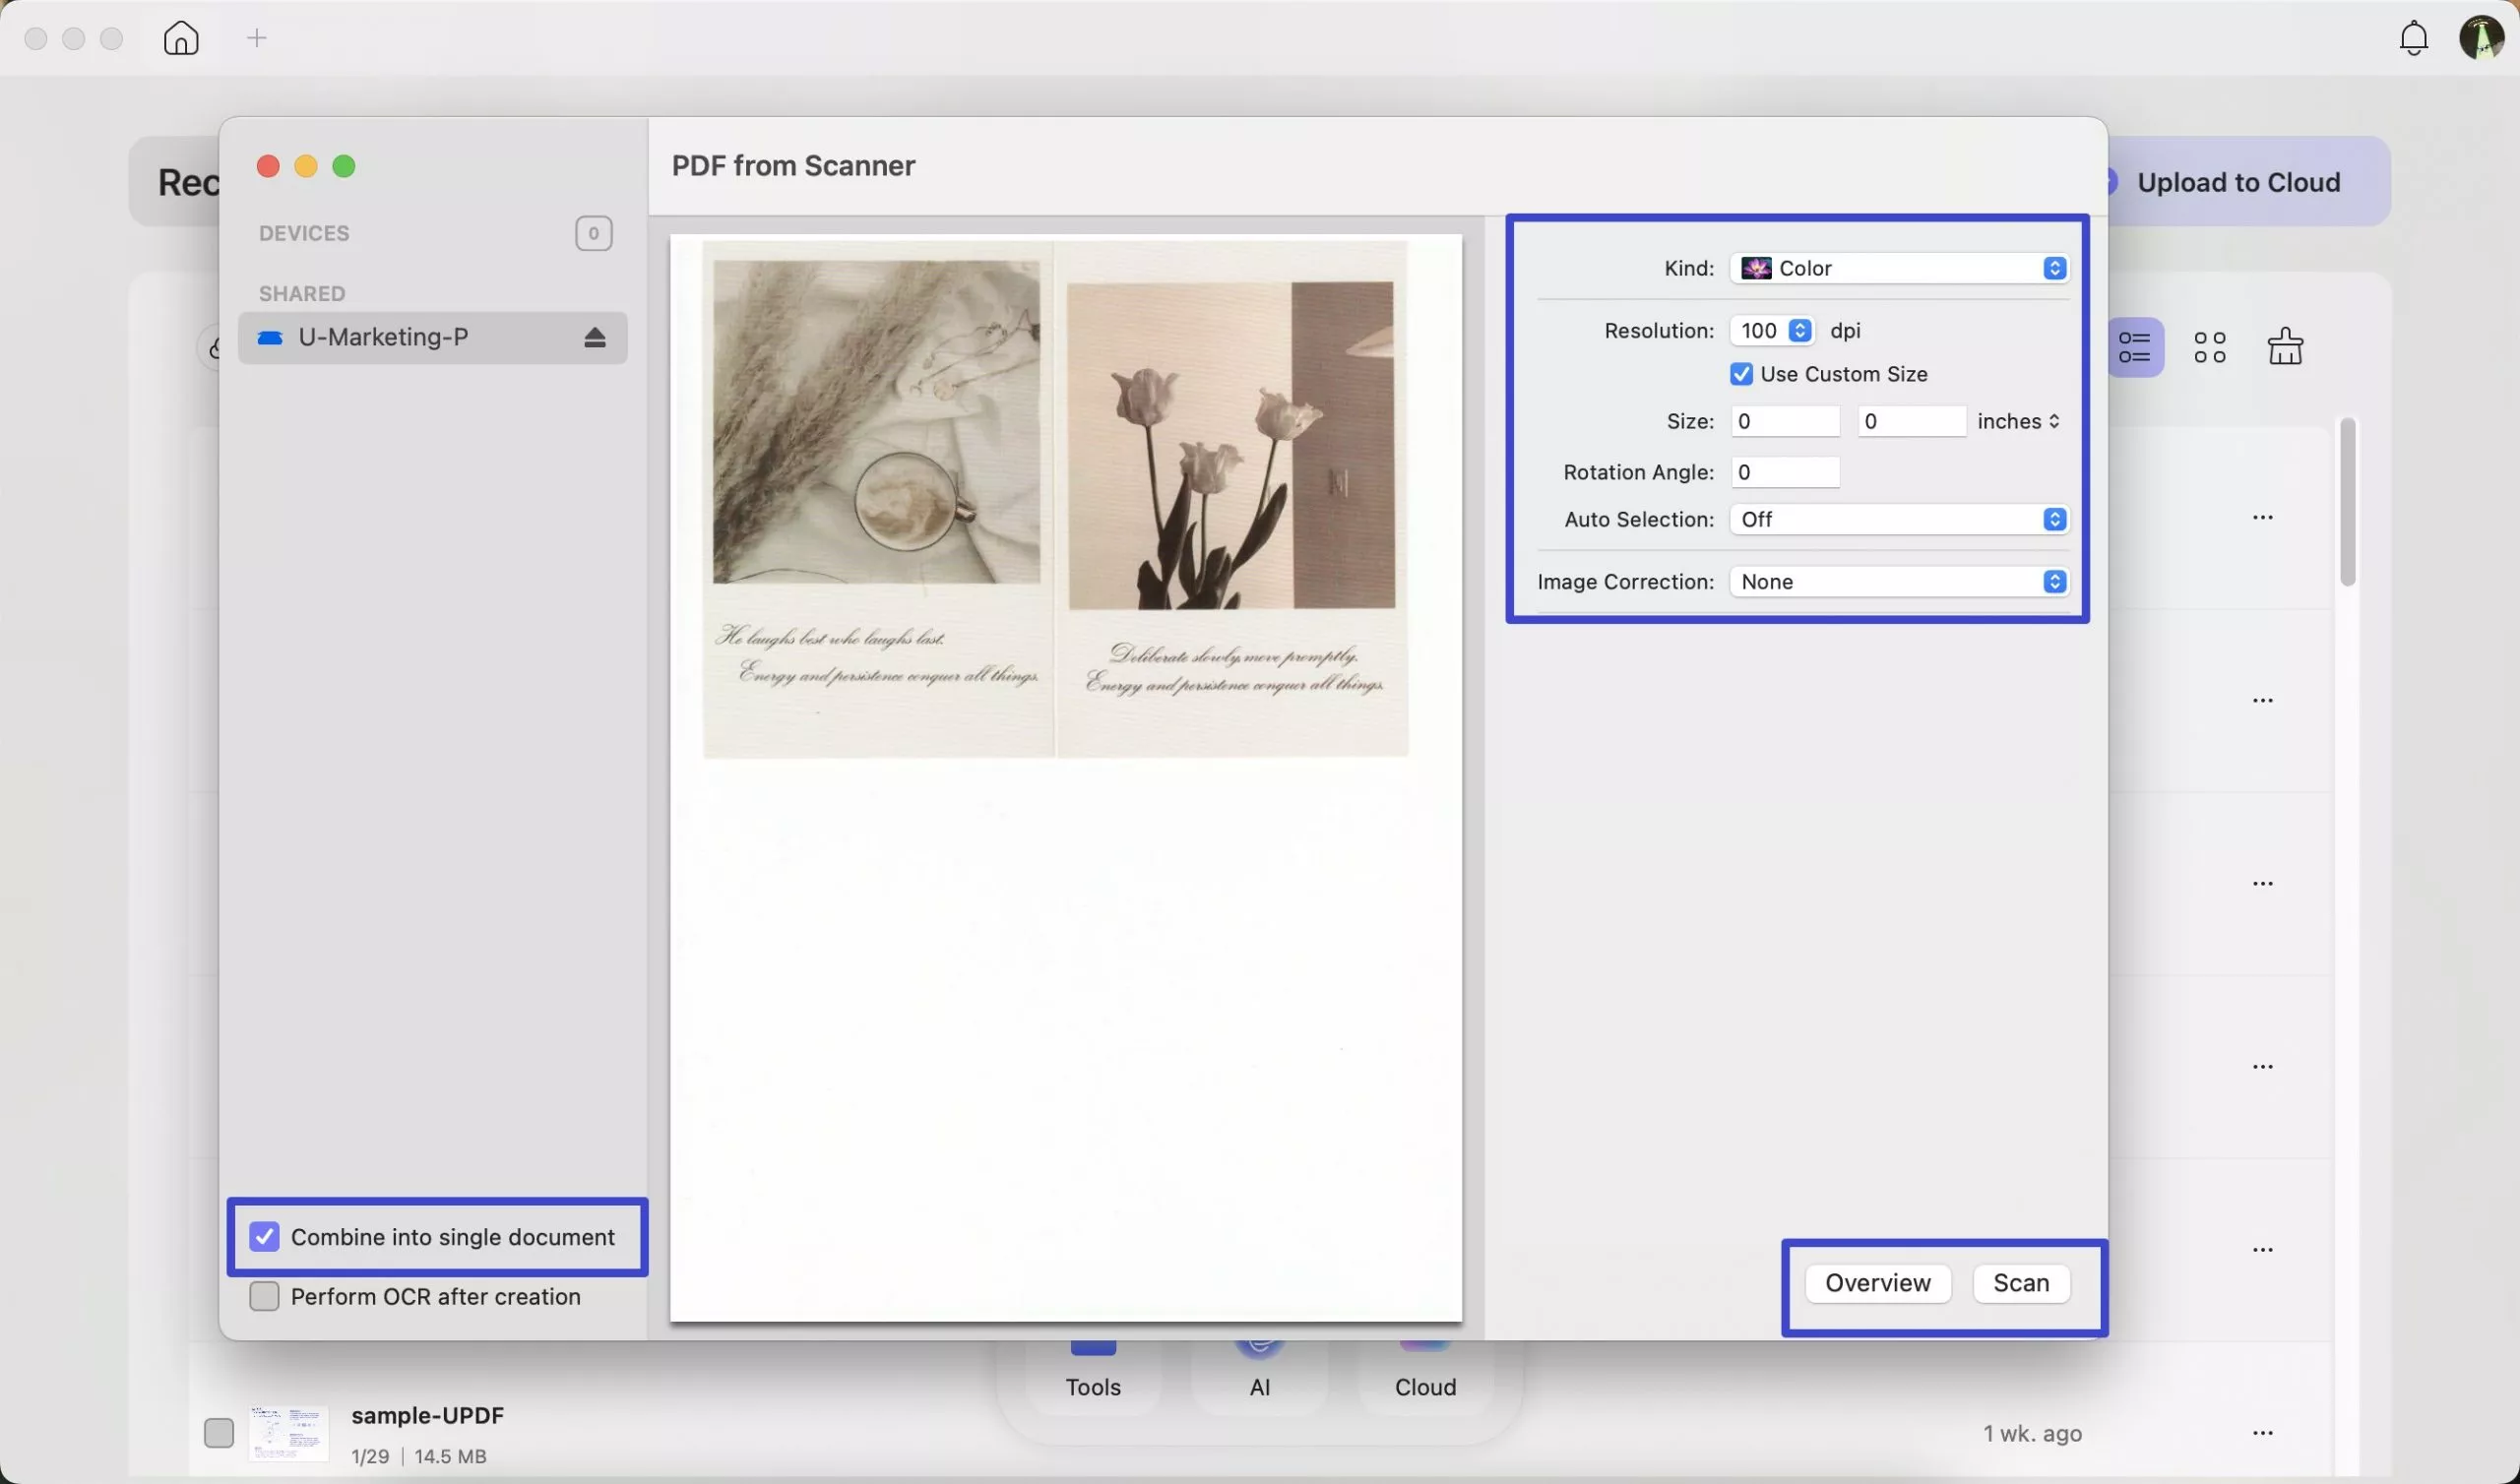Uncheck Combine into single document
The height and width of the screenshot is (1484, 2520).
tap(265, 1237)
